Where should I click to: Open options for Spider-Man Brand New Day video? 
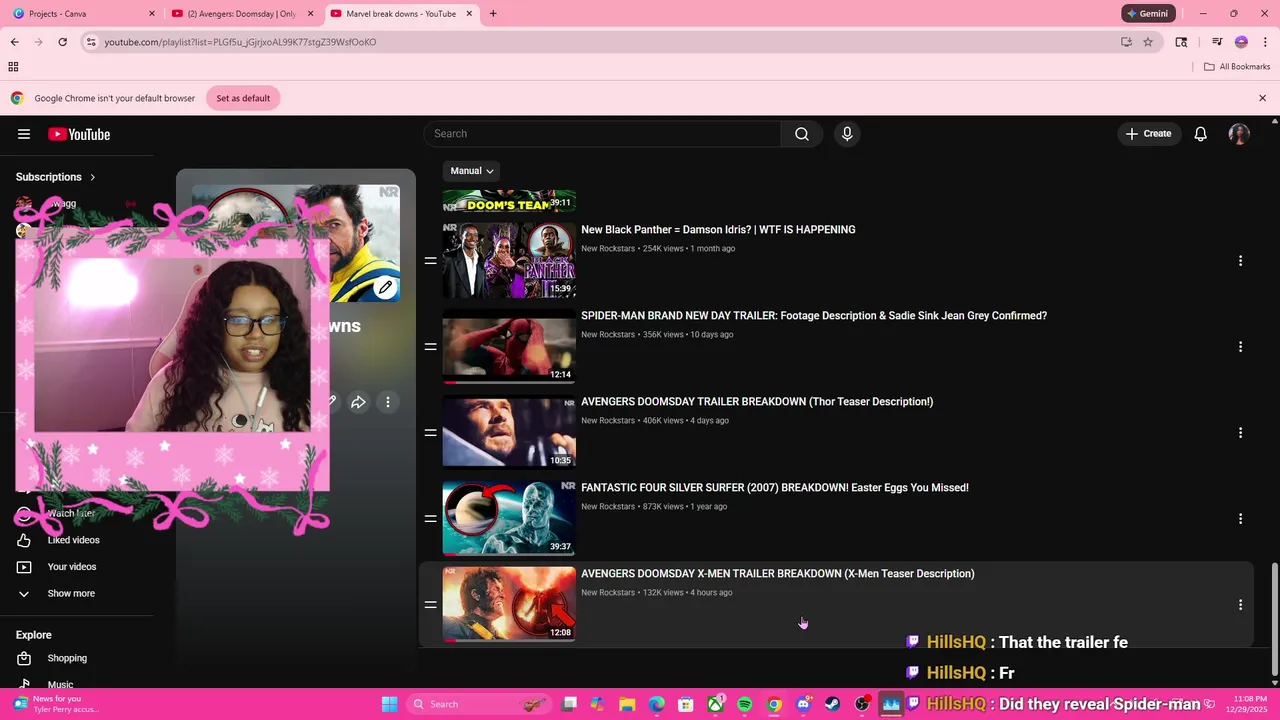point(1240,347)
